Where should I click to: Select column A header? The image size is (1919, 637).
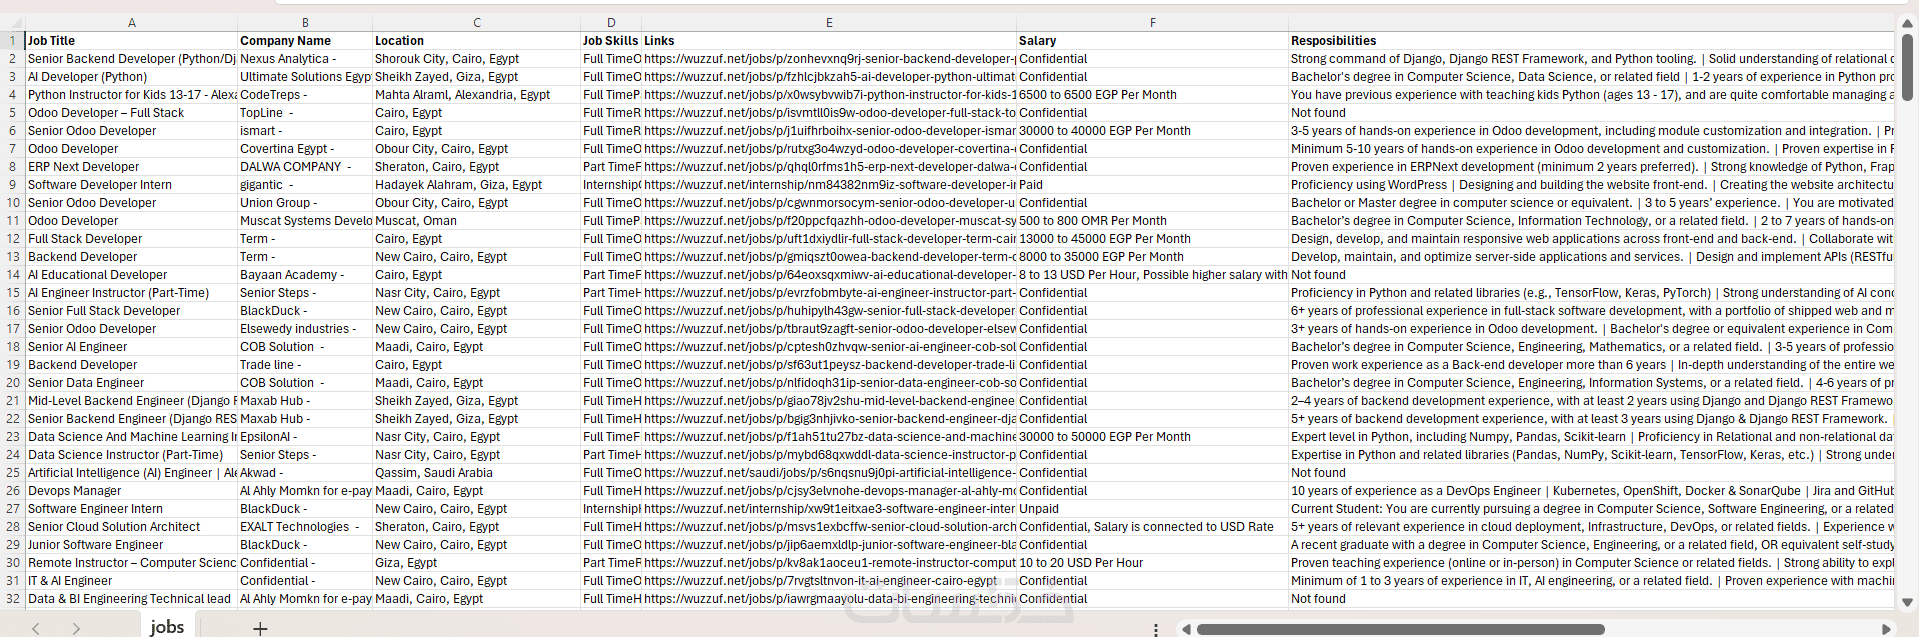[x=131, y=22]
